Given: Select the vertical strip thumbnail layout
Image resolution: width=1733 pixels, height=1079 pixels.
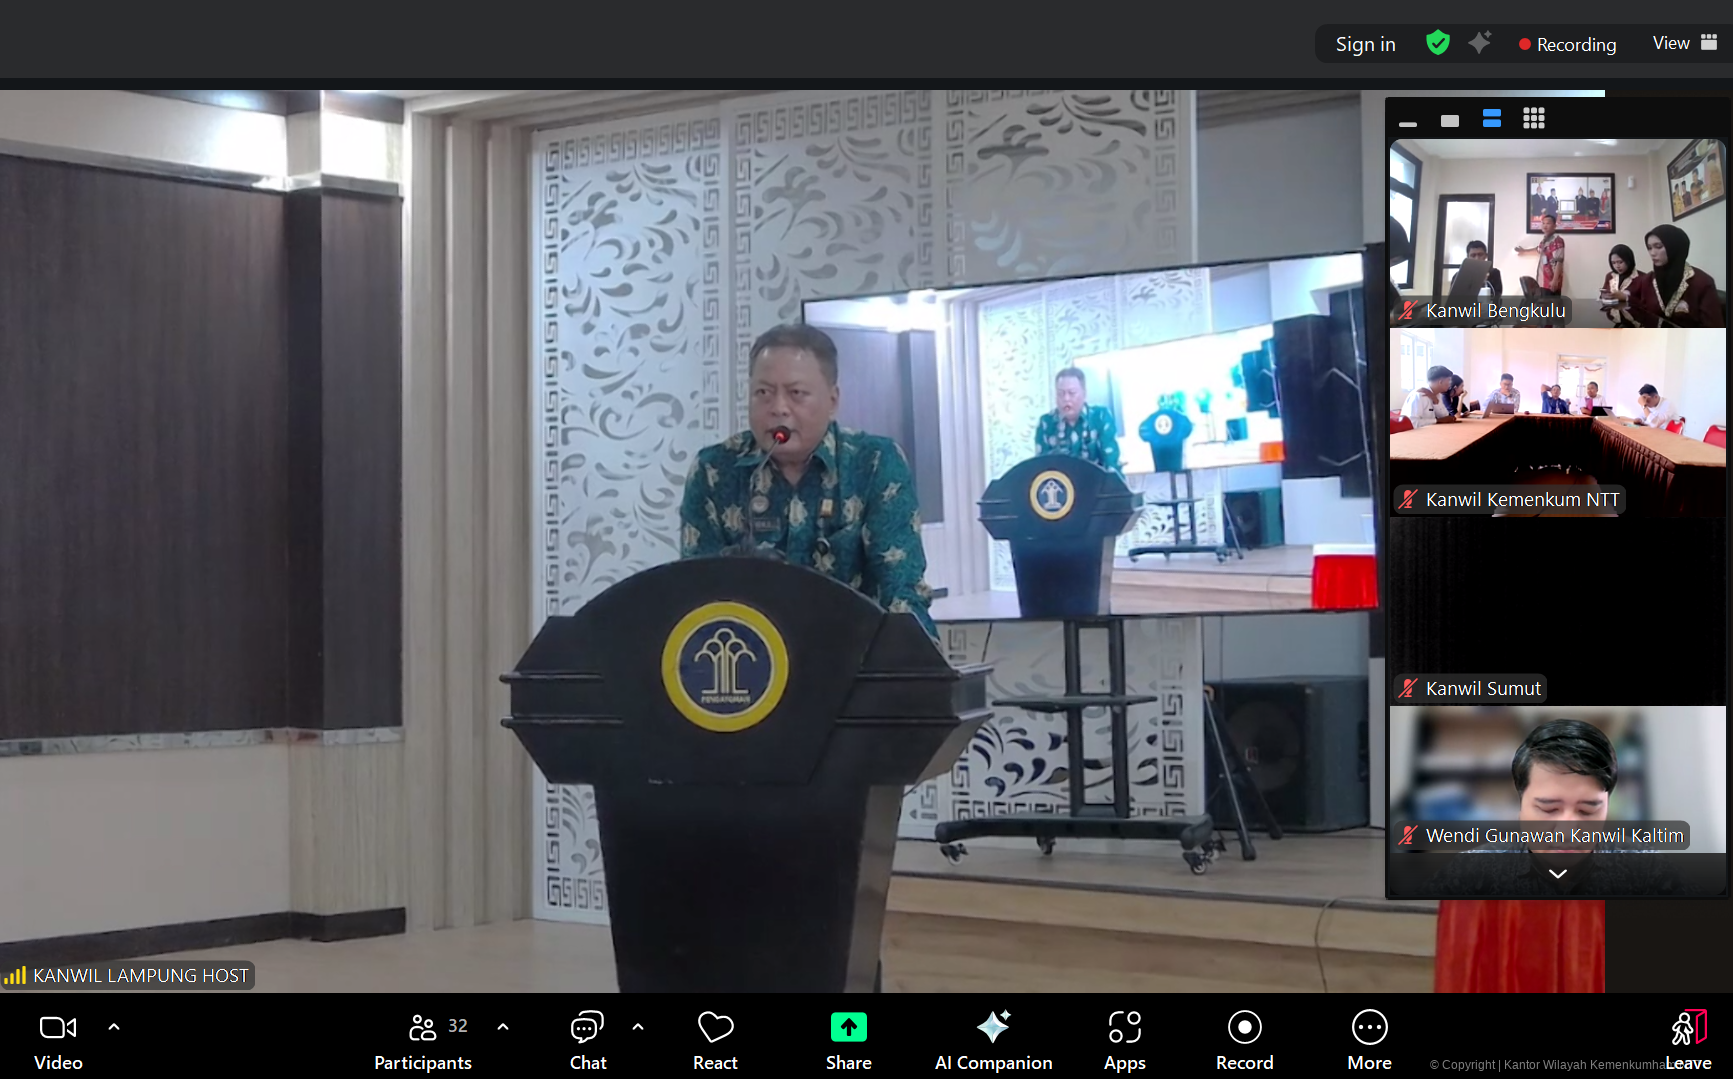Looking at the screenshot, I should [x=1491, y=119].
